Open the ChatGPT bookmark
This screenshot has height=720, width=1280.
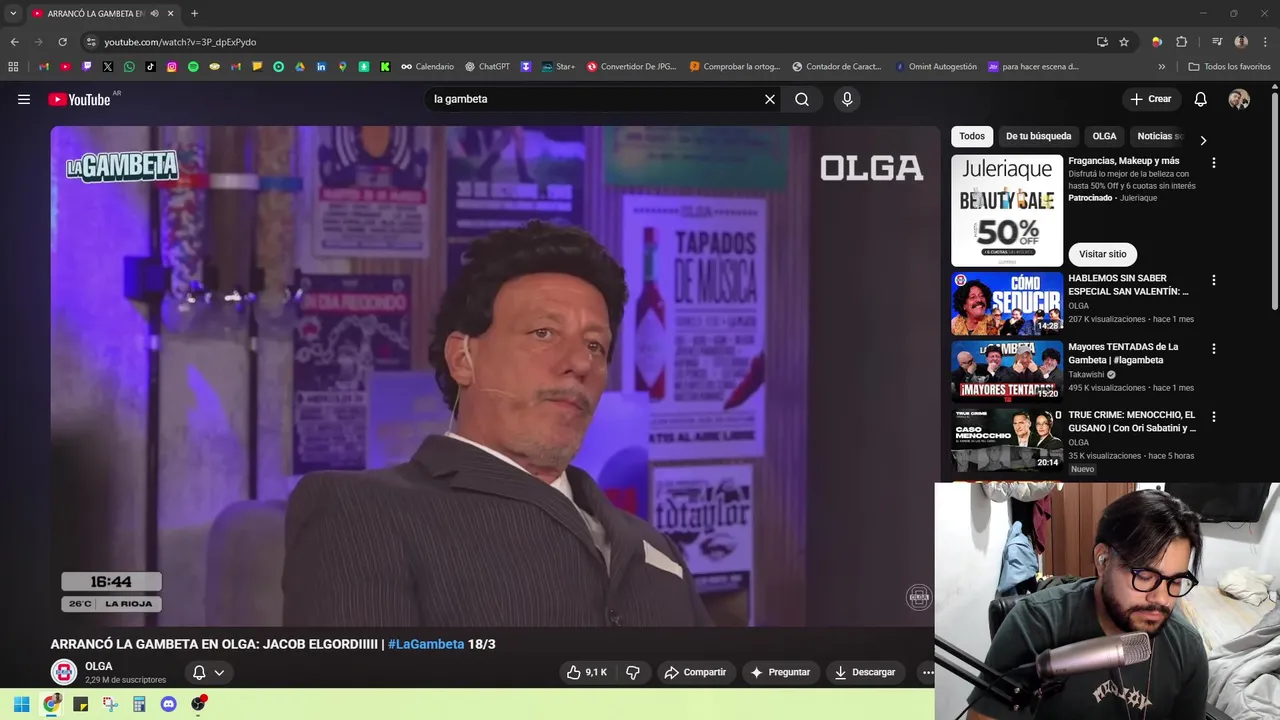487,67
